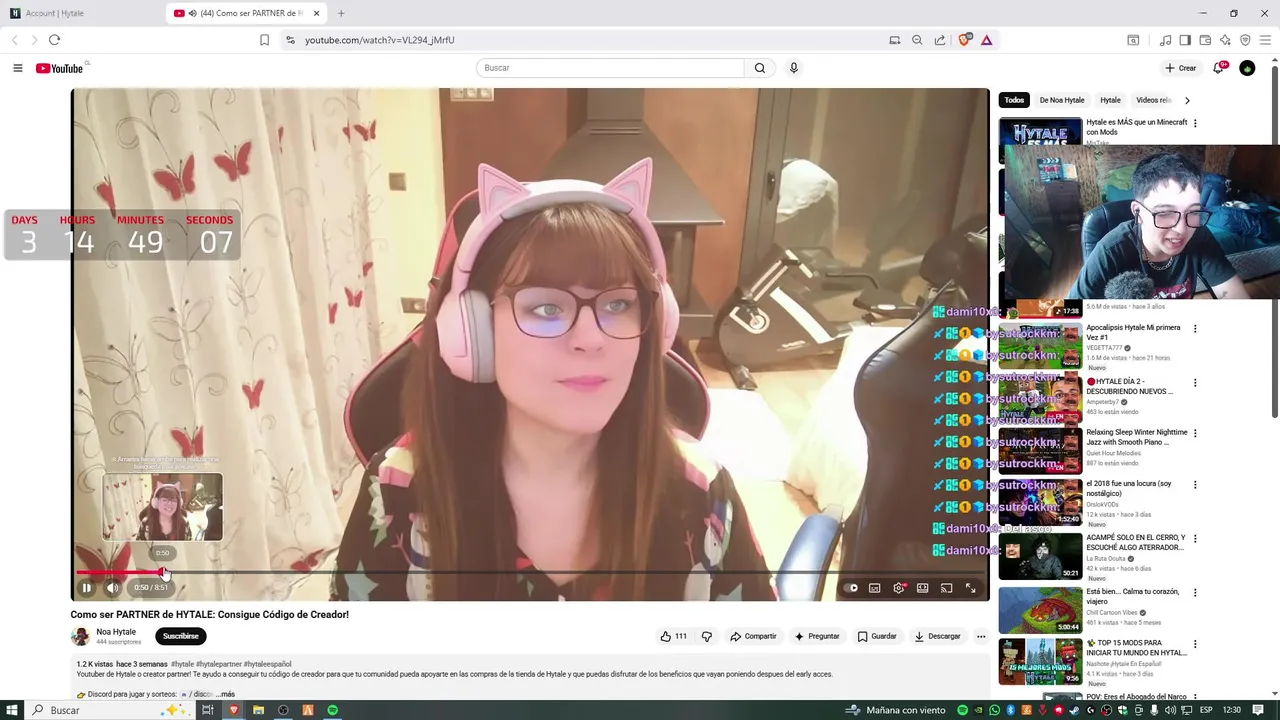Open options for ACAMPÉ SOLO video
1280x720 pixels.
click(x=1195, y=539)
